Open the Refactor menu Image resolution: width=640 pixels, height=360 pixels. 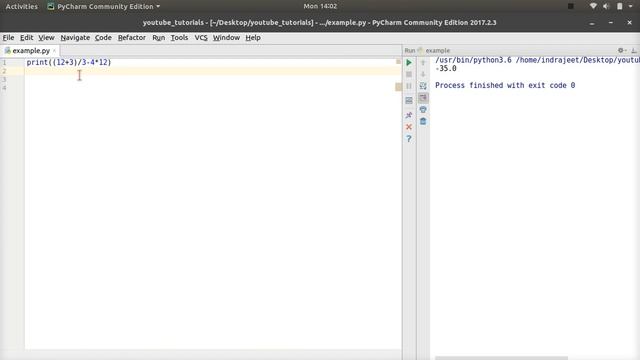(x=131, y=38)
